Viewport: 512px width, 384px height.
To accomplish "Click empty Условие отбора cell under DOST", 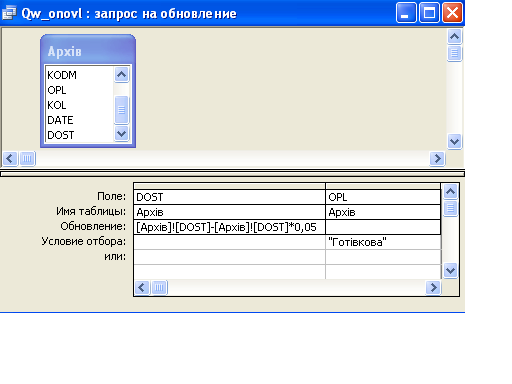I will coord(229,242).
